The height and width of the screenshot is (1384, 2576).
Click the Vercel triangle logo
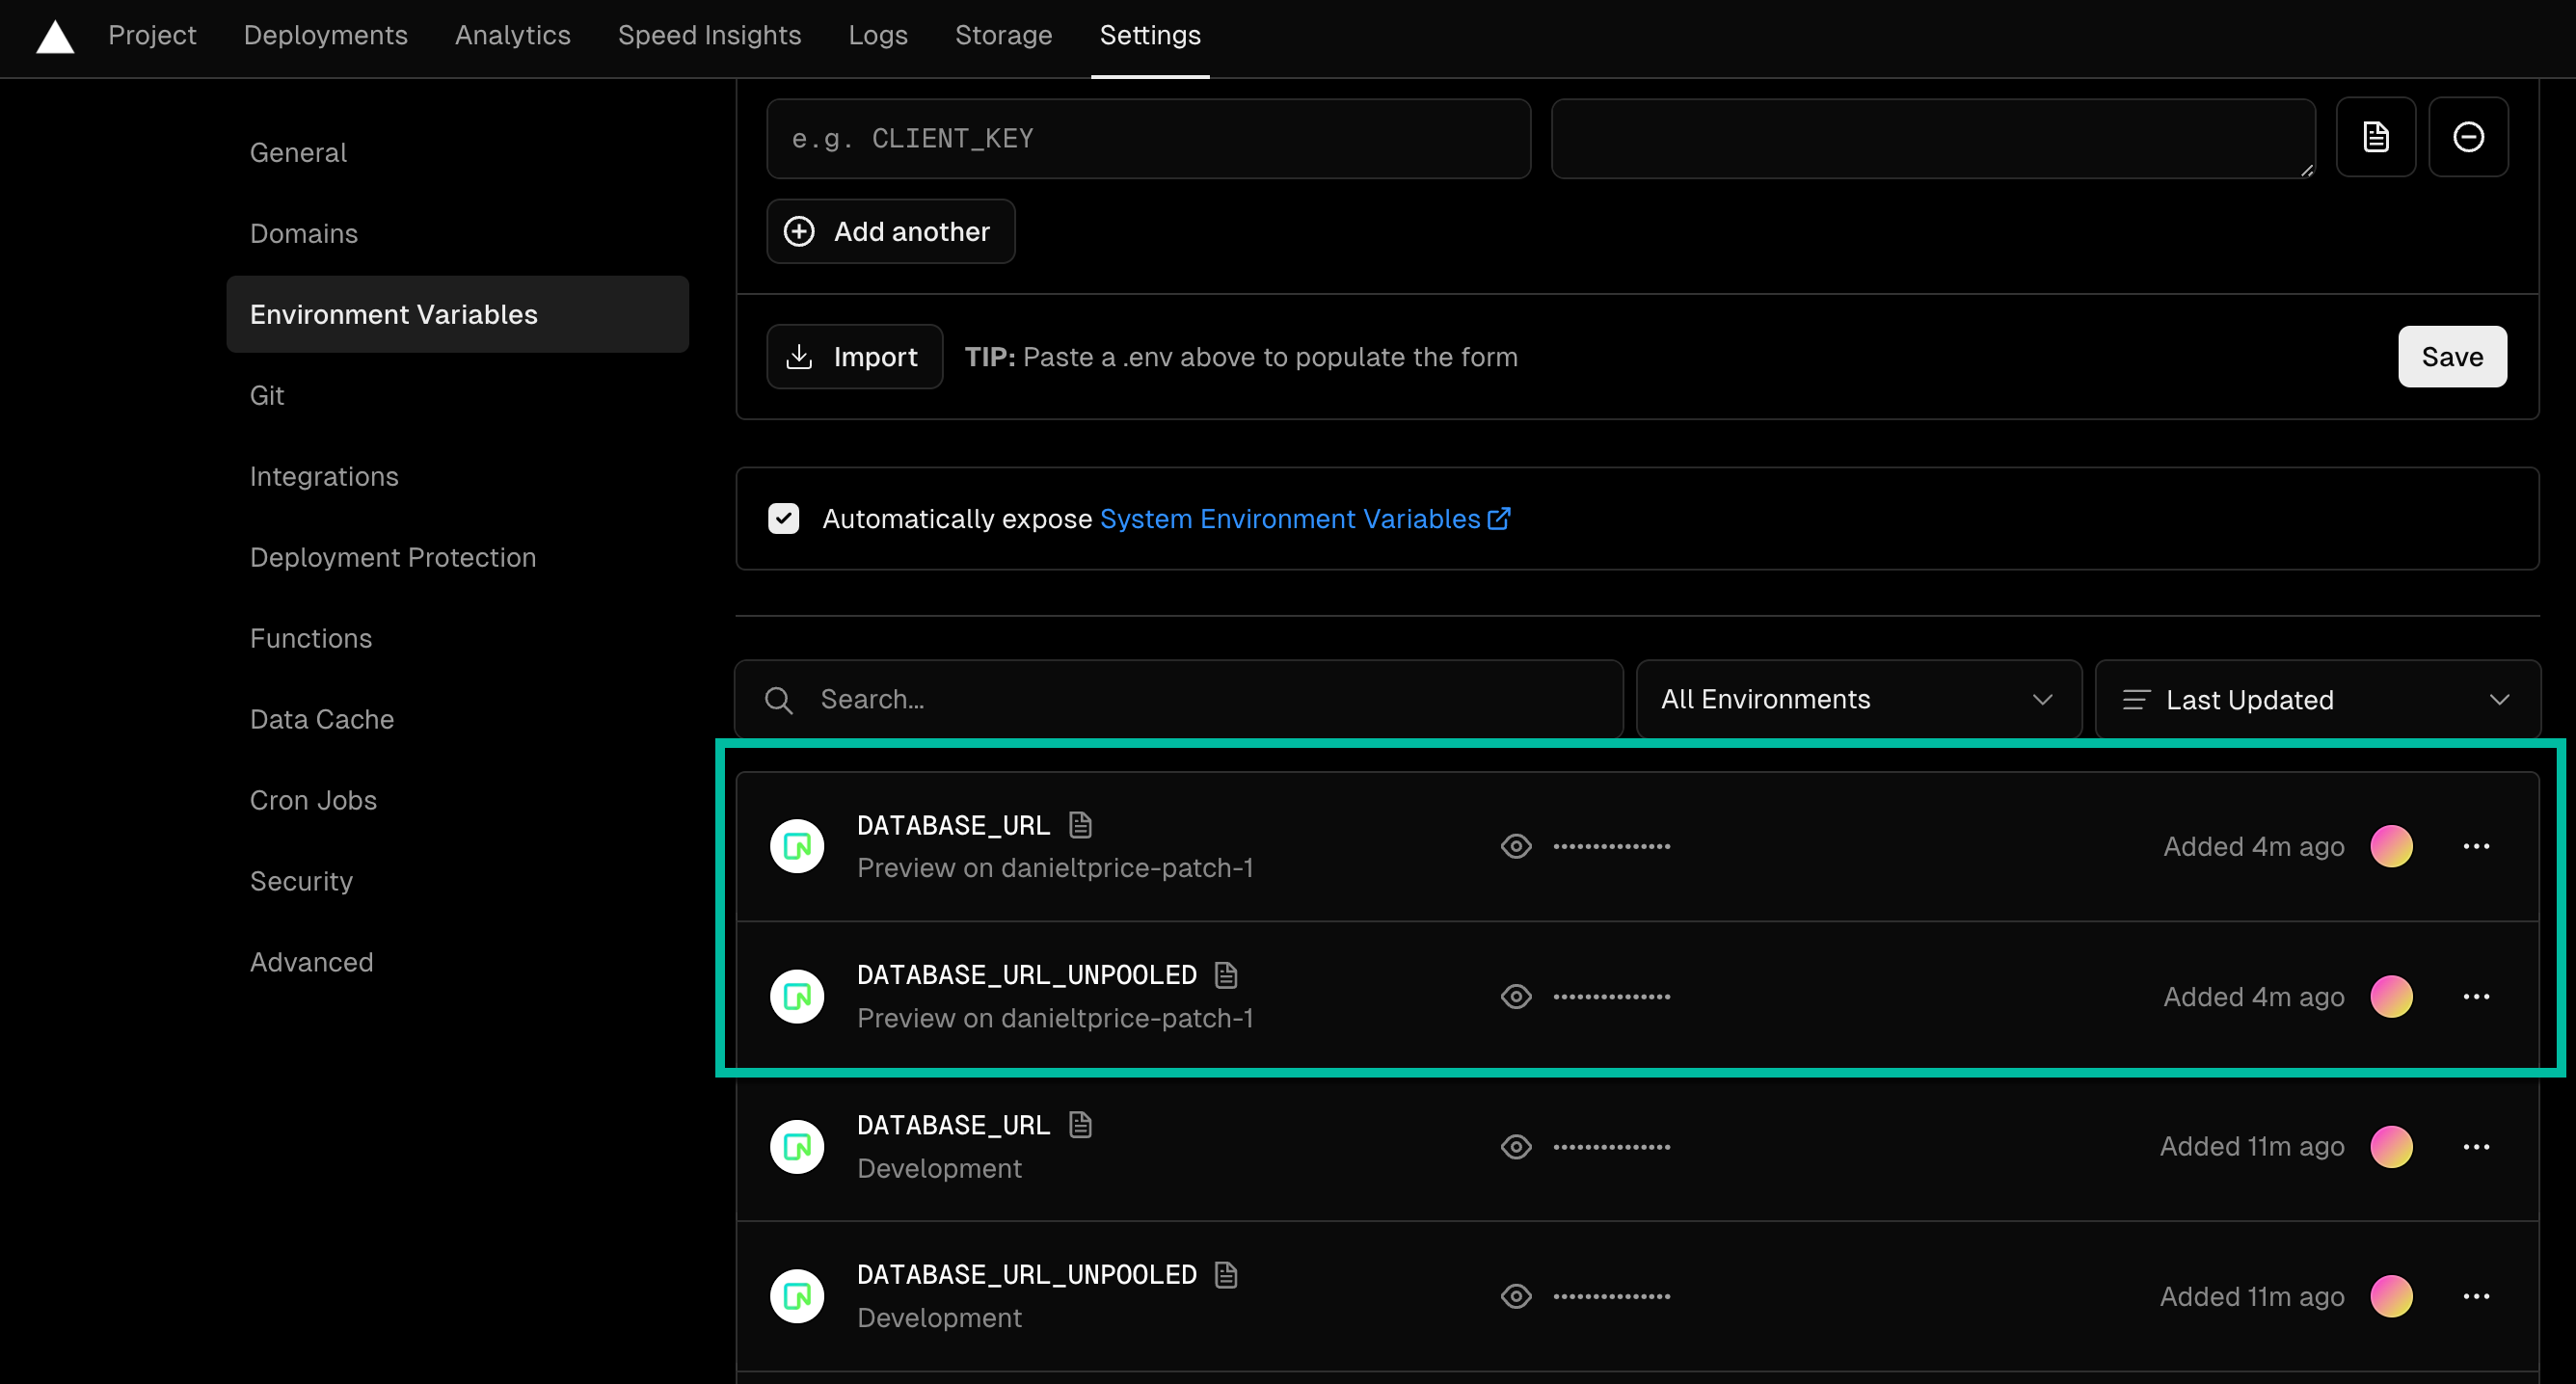tap(55, 37)
